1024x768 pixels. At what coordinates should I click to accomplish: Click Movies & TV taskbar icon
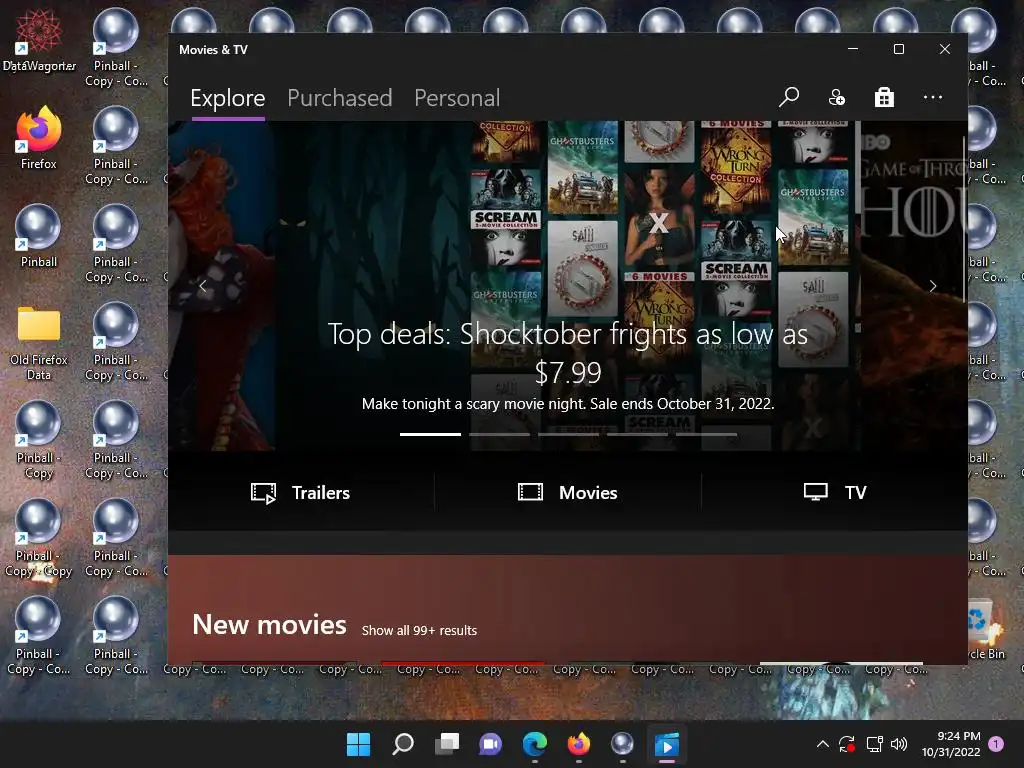pyautogui.click(x=667, y=744)
